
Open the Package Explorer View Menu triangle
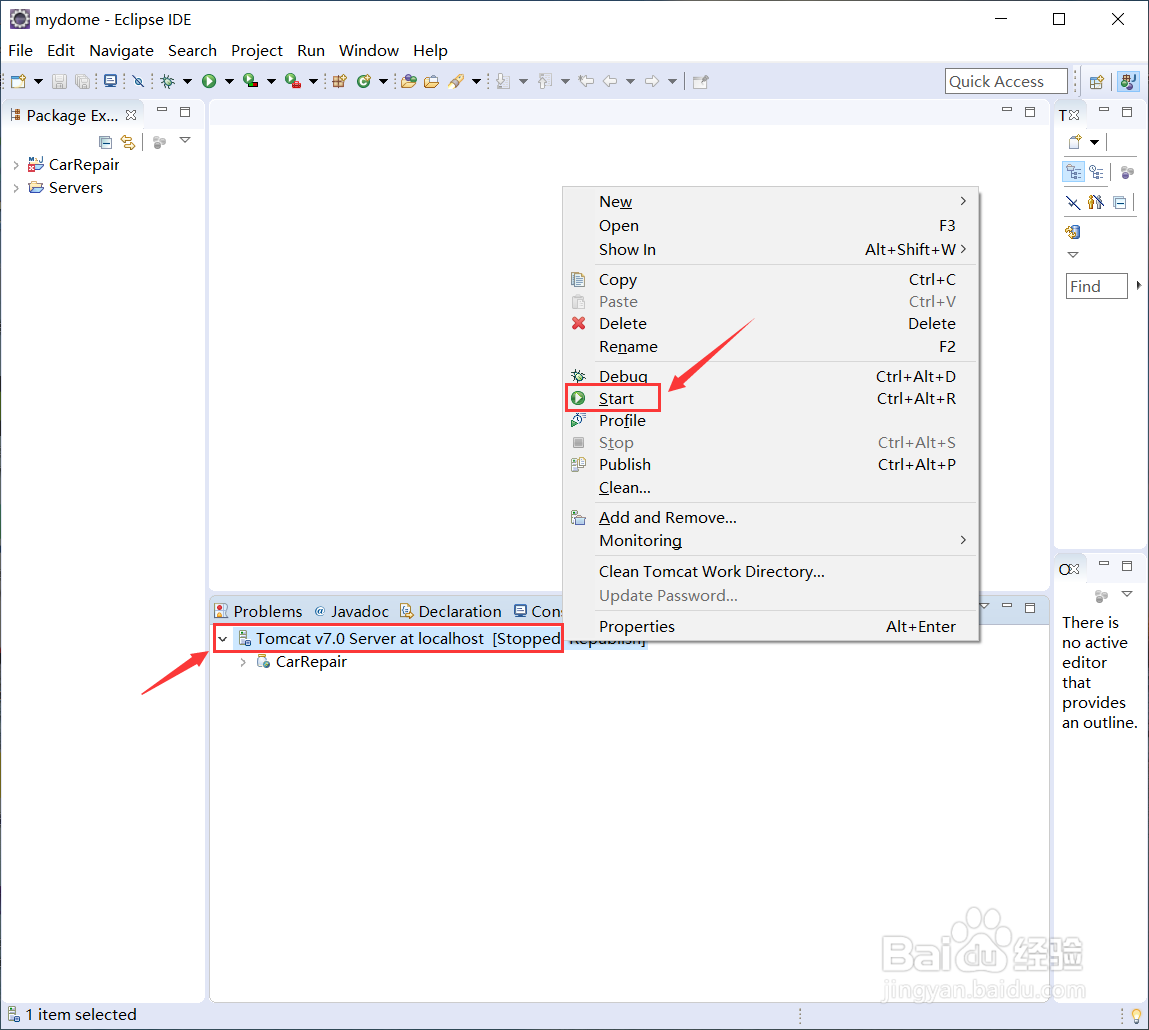(x=185, y=141)
